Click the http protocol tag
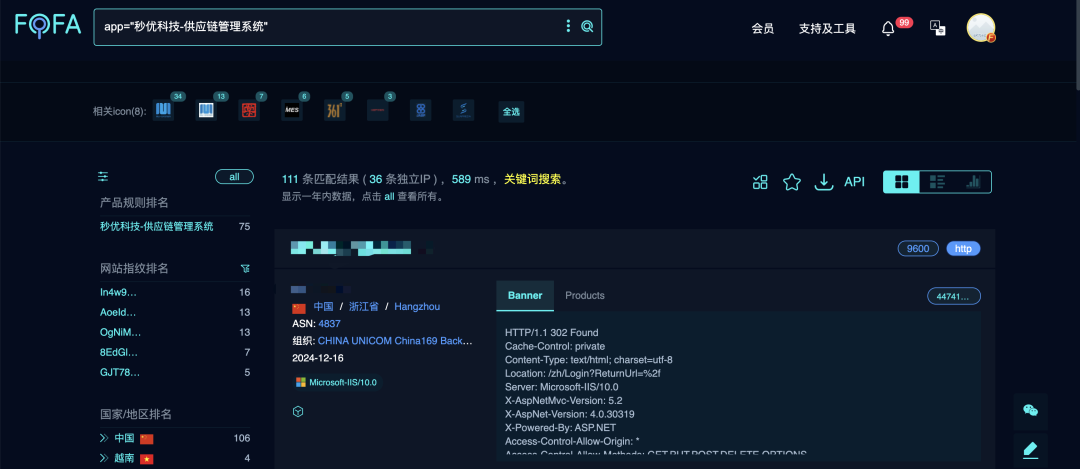 (963, 249)
